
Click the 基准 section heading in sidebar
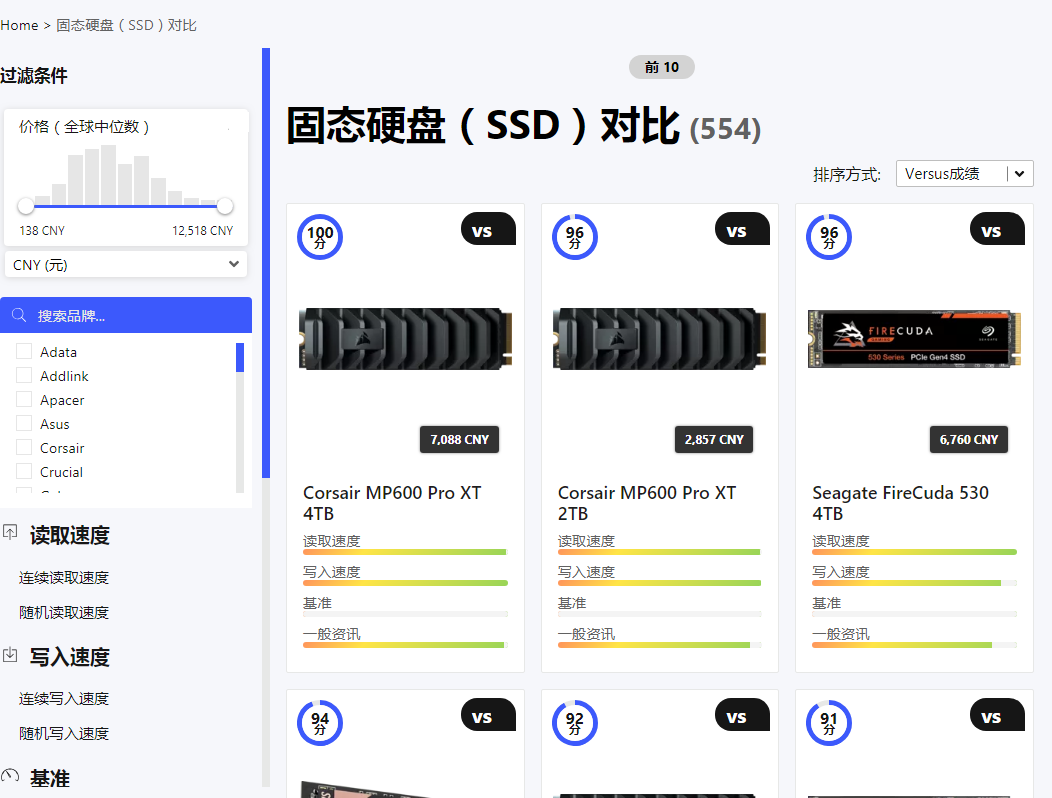click(x=50, y=778)
